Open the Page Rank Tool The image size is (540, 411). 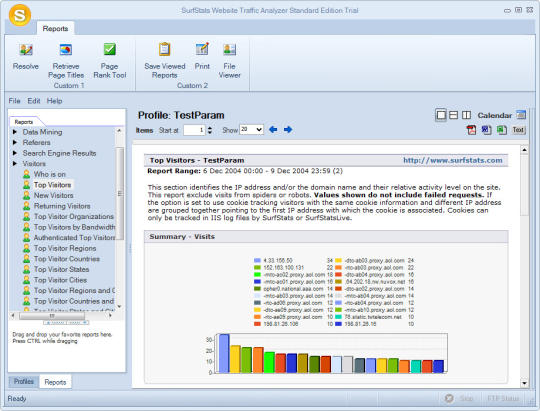click(x=110, y=50)
